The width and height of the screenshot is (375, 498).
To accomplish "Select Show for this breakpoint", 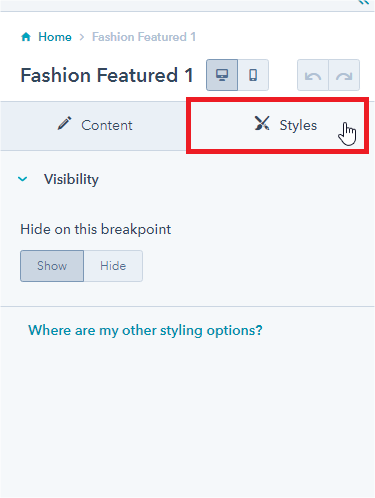I will pos(52,266).
